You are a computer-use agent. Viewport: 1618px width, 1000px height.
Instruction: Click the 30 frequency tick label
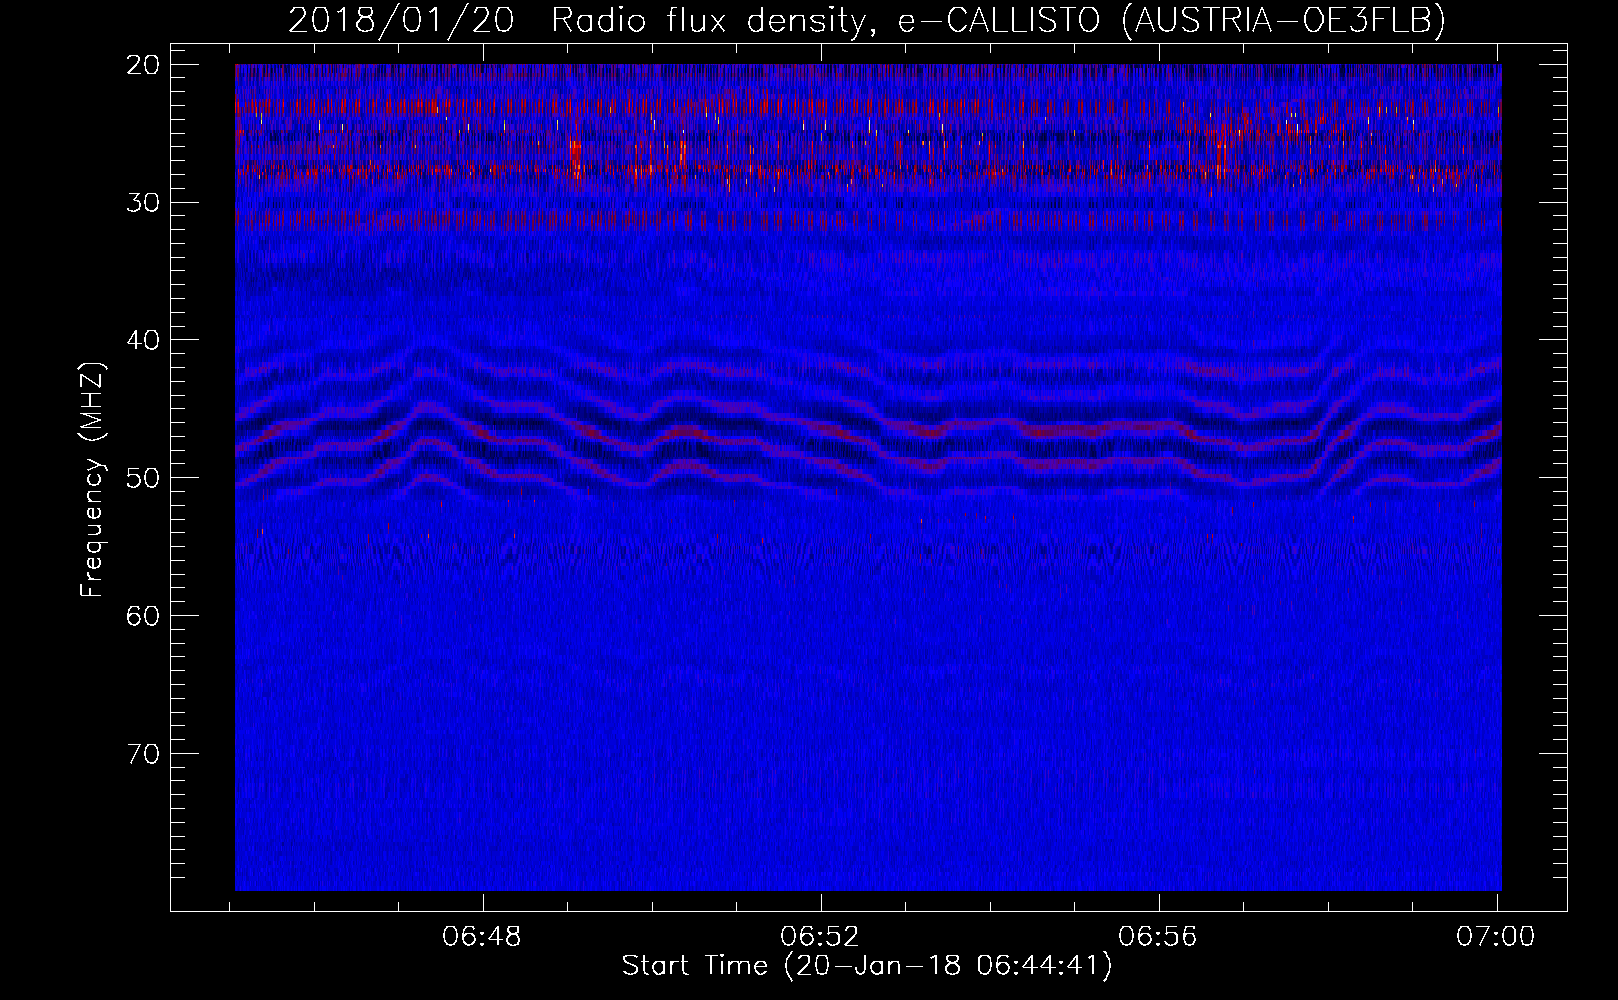[x=144, y=203]
